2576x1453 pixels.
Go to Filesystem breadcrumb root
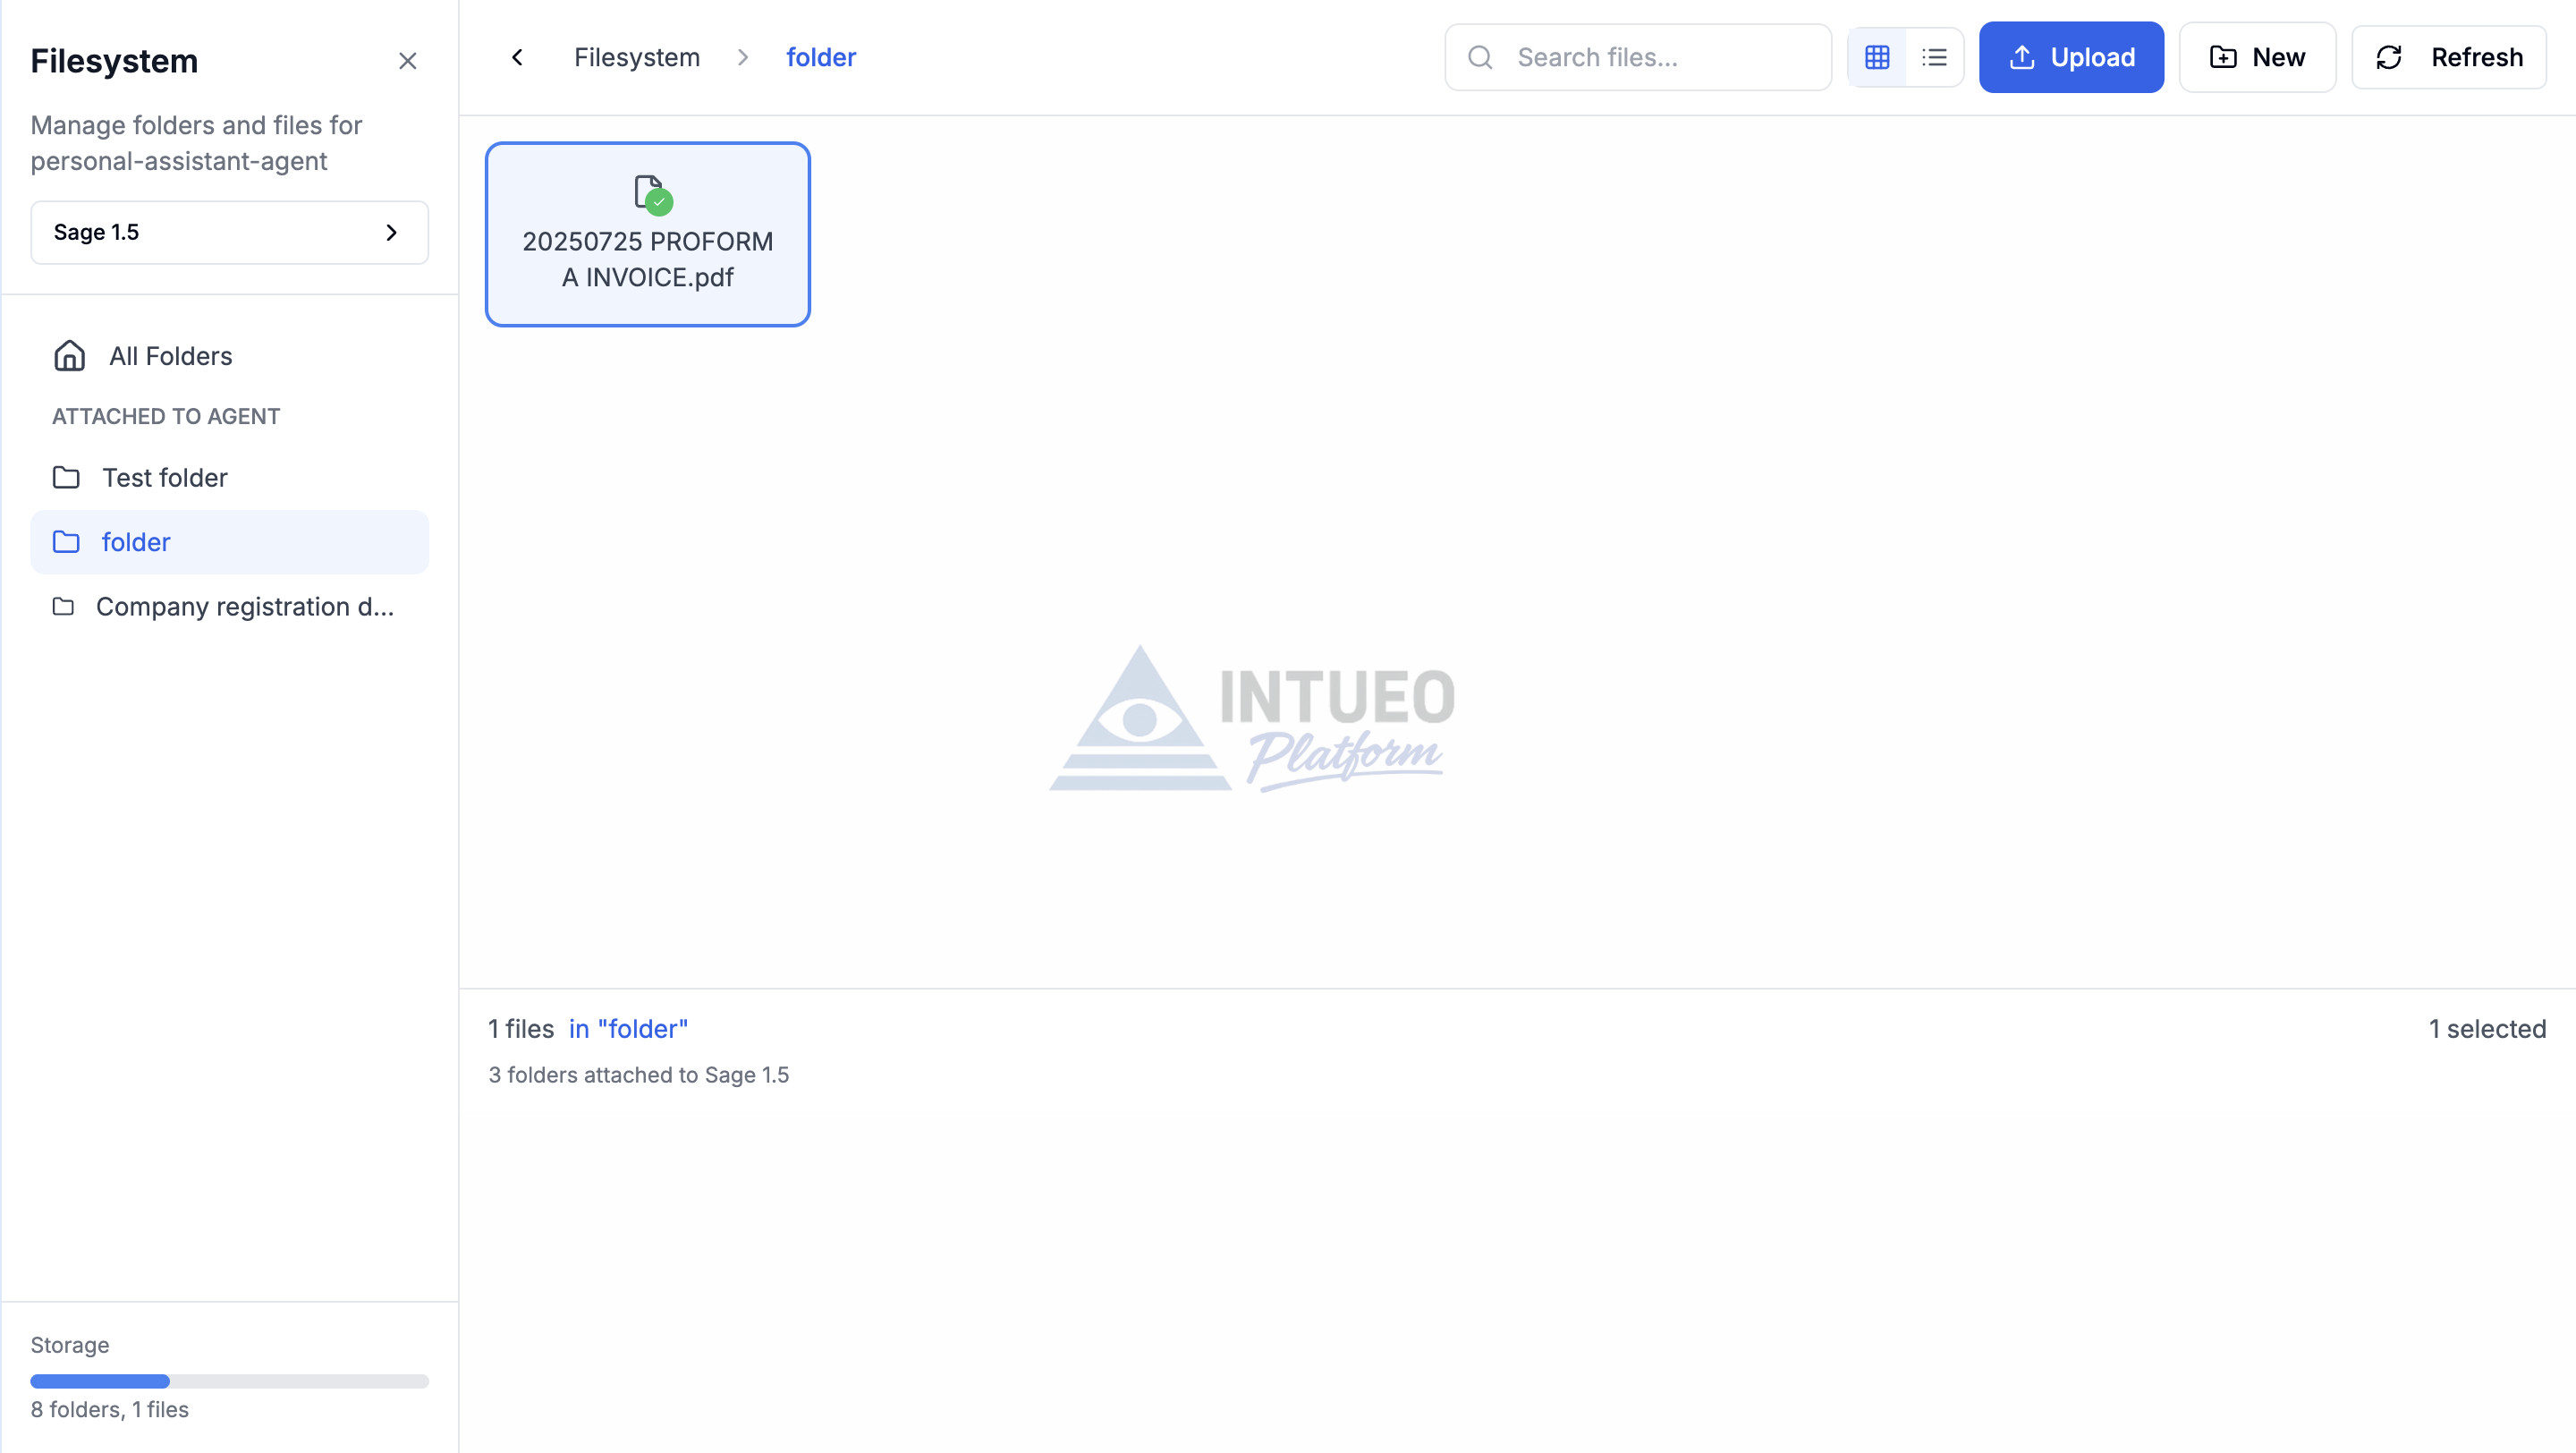(x=636, y=57)
